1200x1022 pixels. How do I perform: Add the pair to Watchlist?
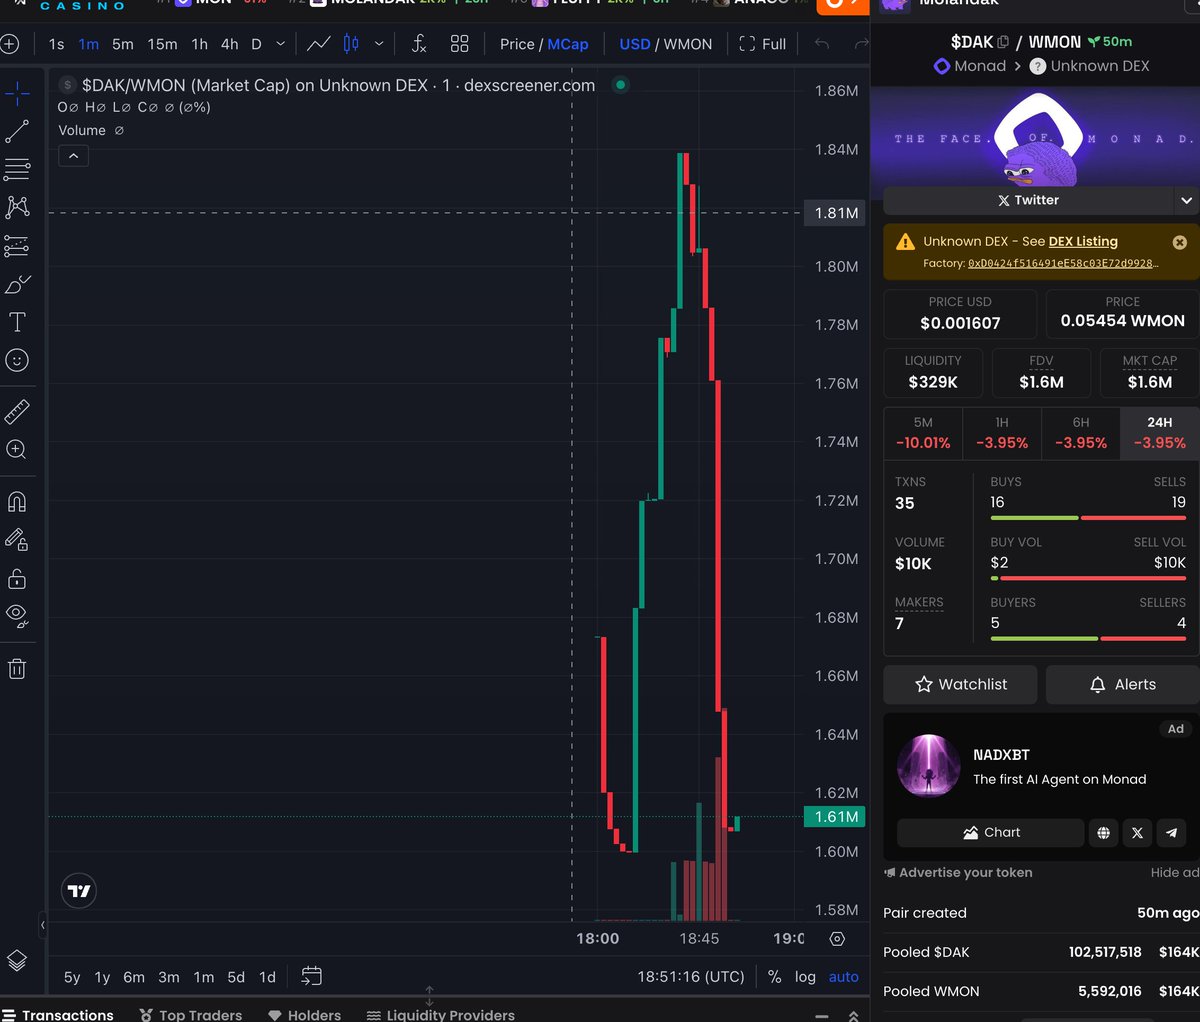(961, 684)
